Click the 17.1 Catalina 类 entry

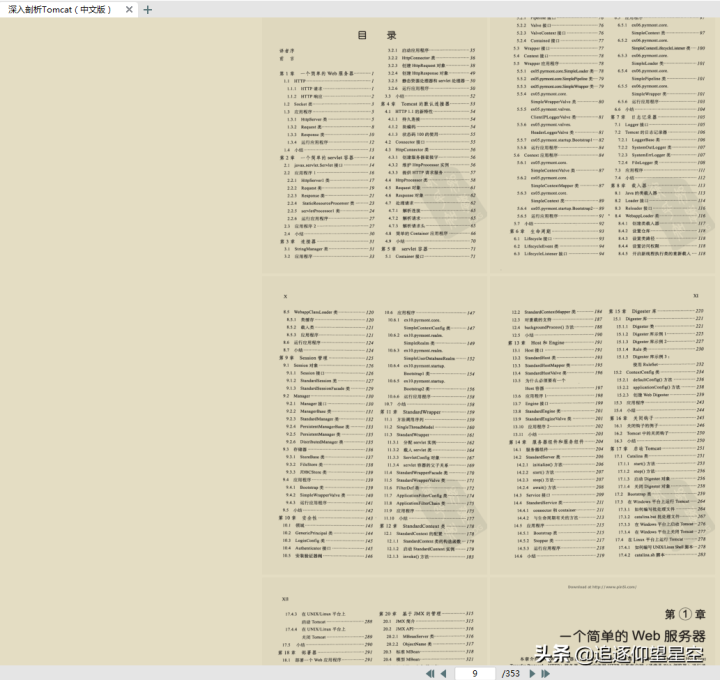click(x=659, y=456)
